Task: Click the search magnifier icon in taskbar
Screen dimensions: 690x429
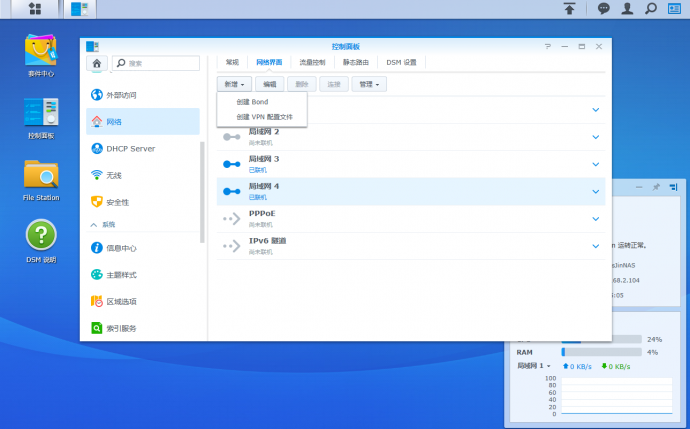Action: (x=651, y=9)
